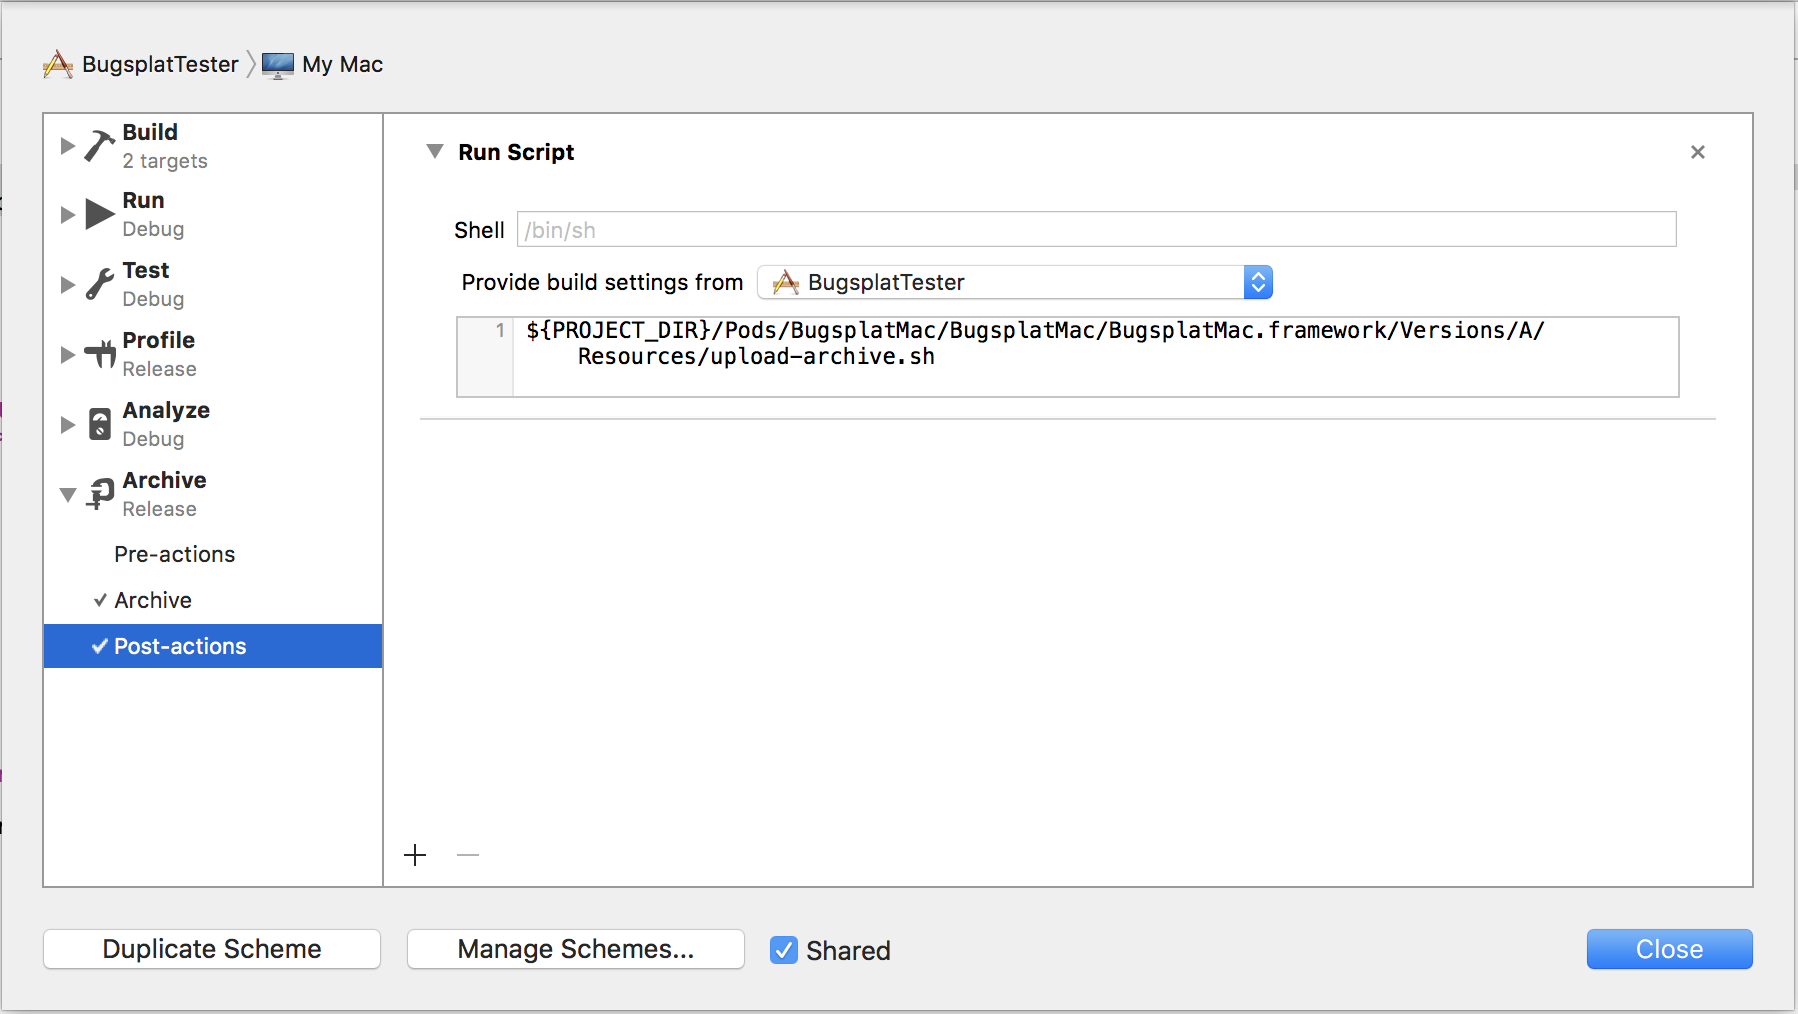Image resolution: width=1798 pixels, height=1014 pixels.
Task: Open the Provide build settings from dropdown
Action: (x=1015, y=283)
